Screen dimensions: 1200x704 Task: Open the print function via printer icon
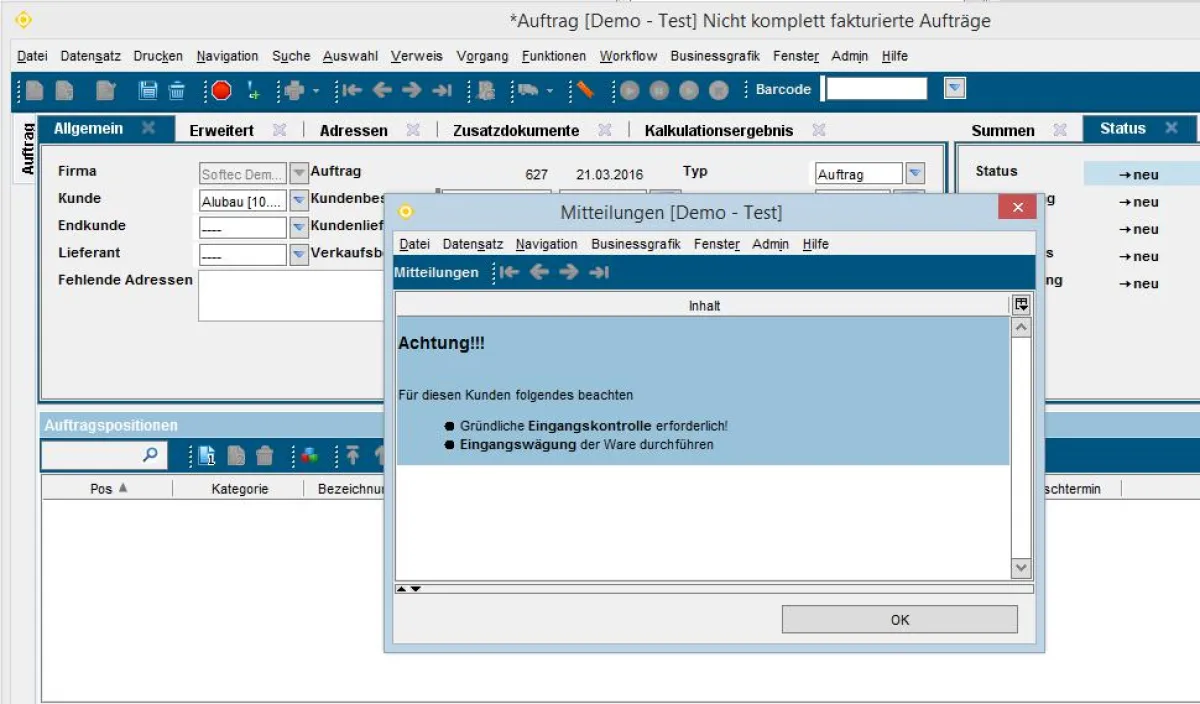(x=297, y=90)
